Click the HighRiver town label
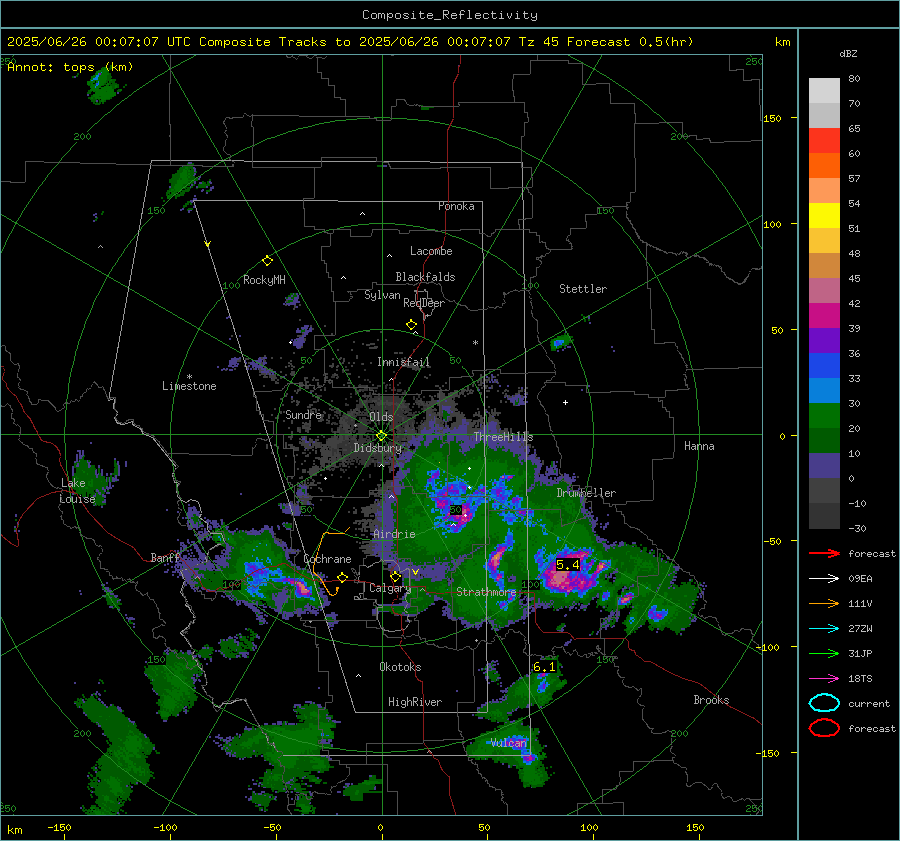This screenshot has height=841, width=900. 415,702
